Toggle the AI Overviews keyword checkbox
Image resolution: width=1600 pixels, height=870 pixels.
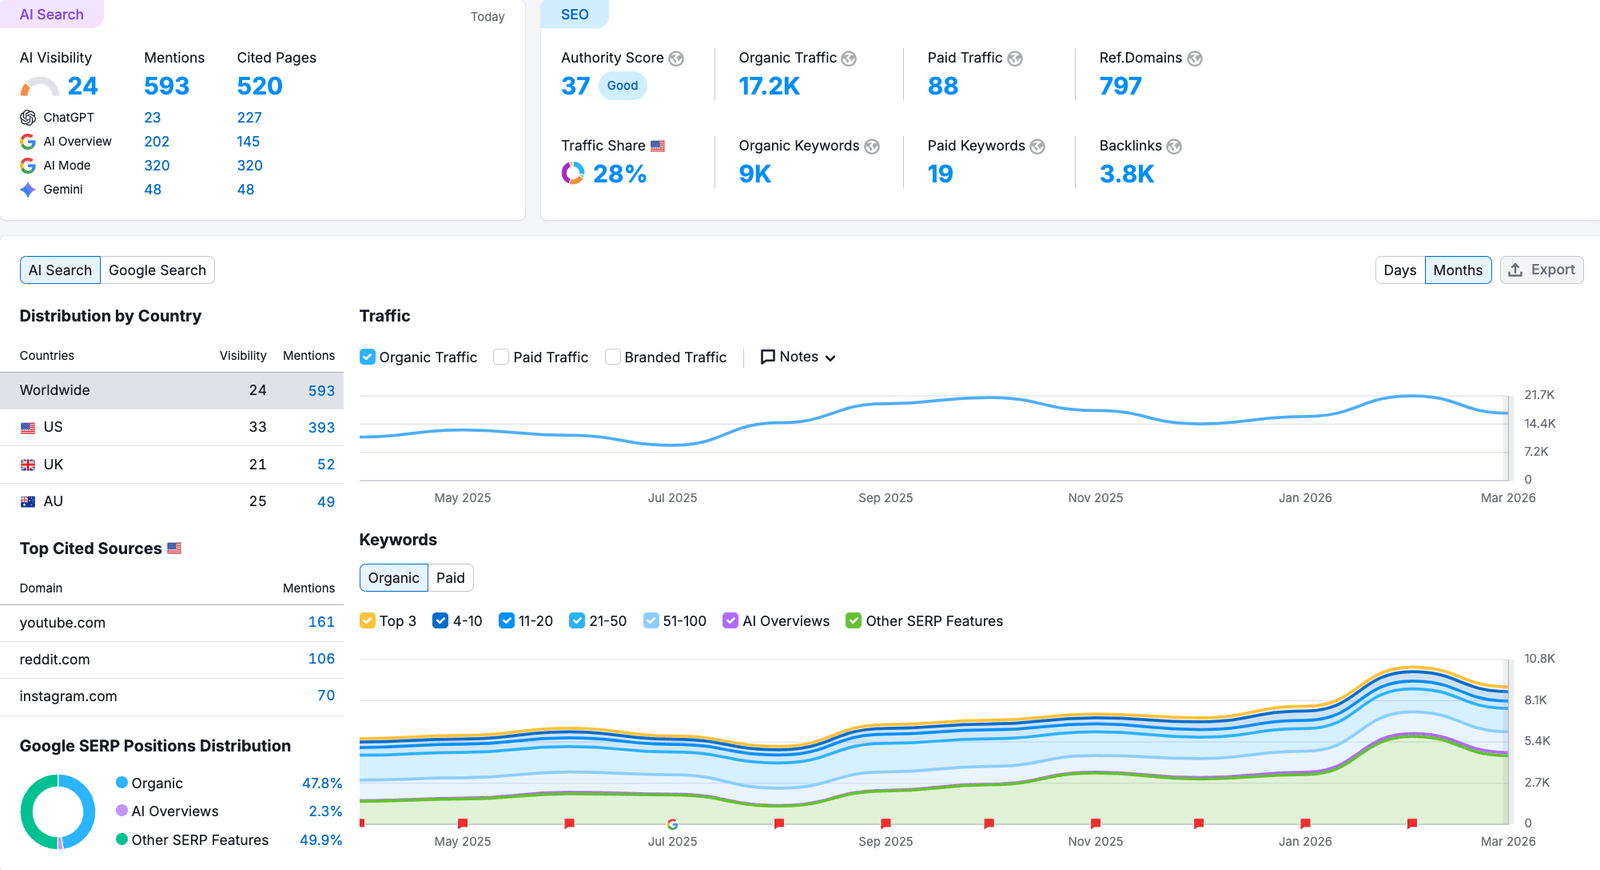[x=731, y=621]
